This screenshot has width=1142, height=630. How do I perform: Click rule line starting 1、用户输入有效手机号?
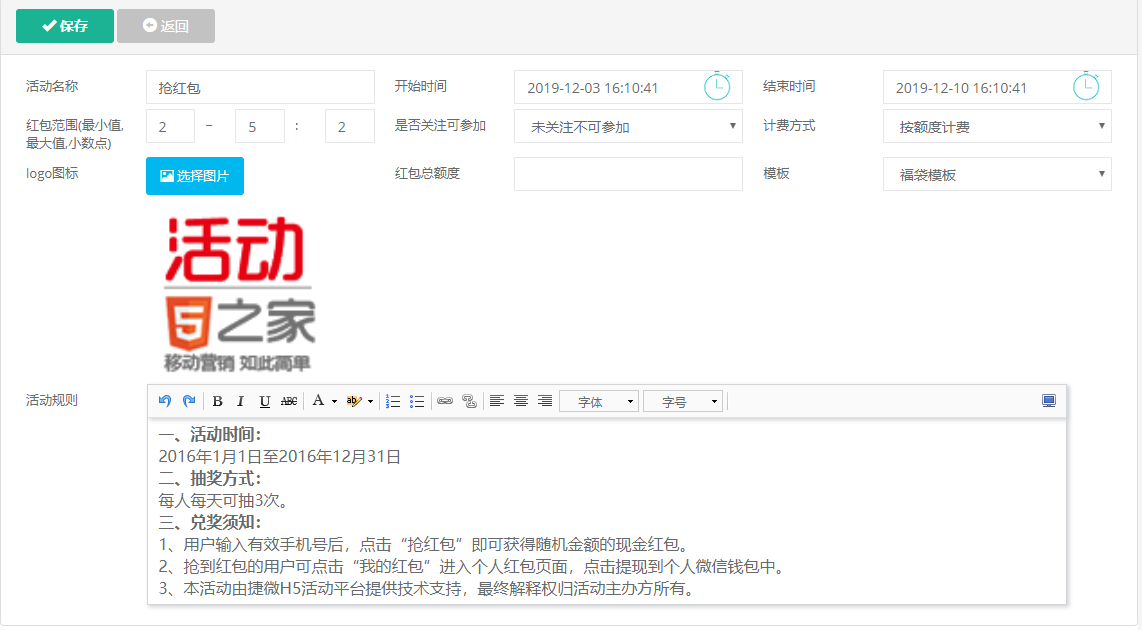tap(424, 544)
